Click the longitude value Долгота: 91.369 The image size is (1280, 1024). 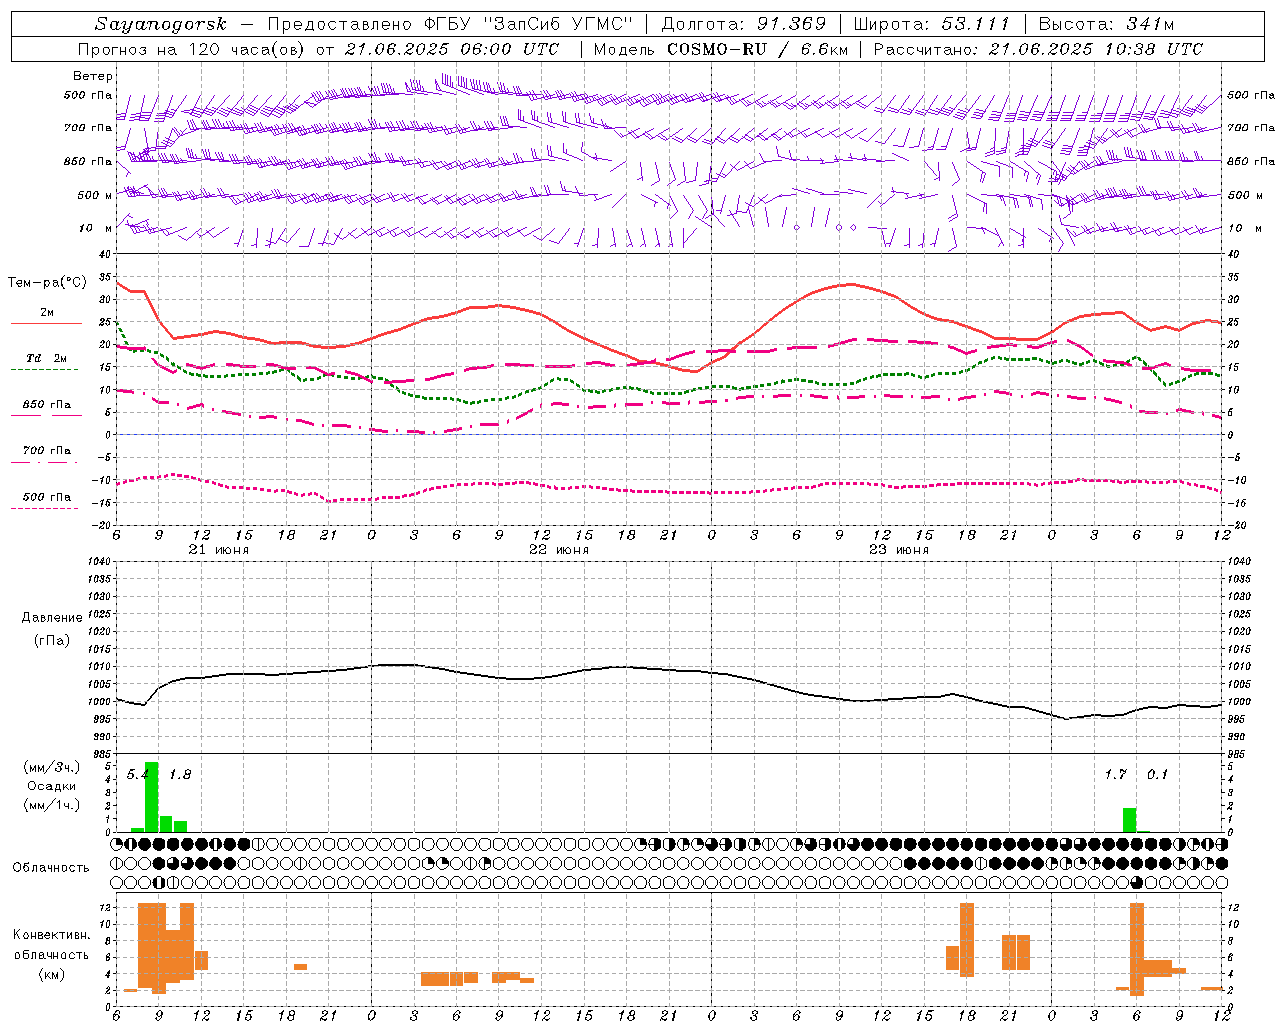click(744, 24)
